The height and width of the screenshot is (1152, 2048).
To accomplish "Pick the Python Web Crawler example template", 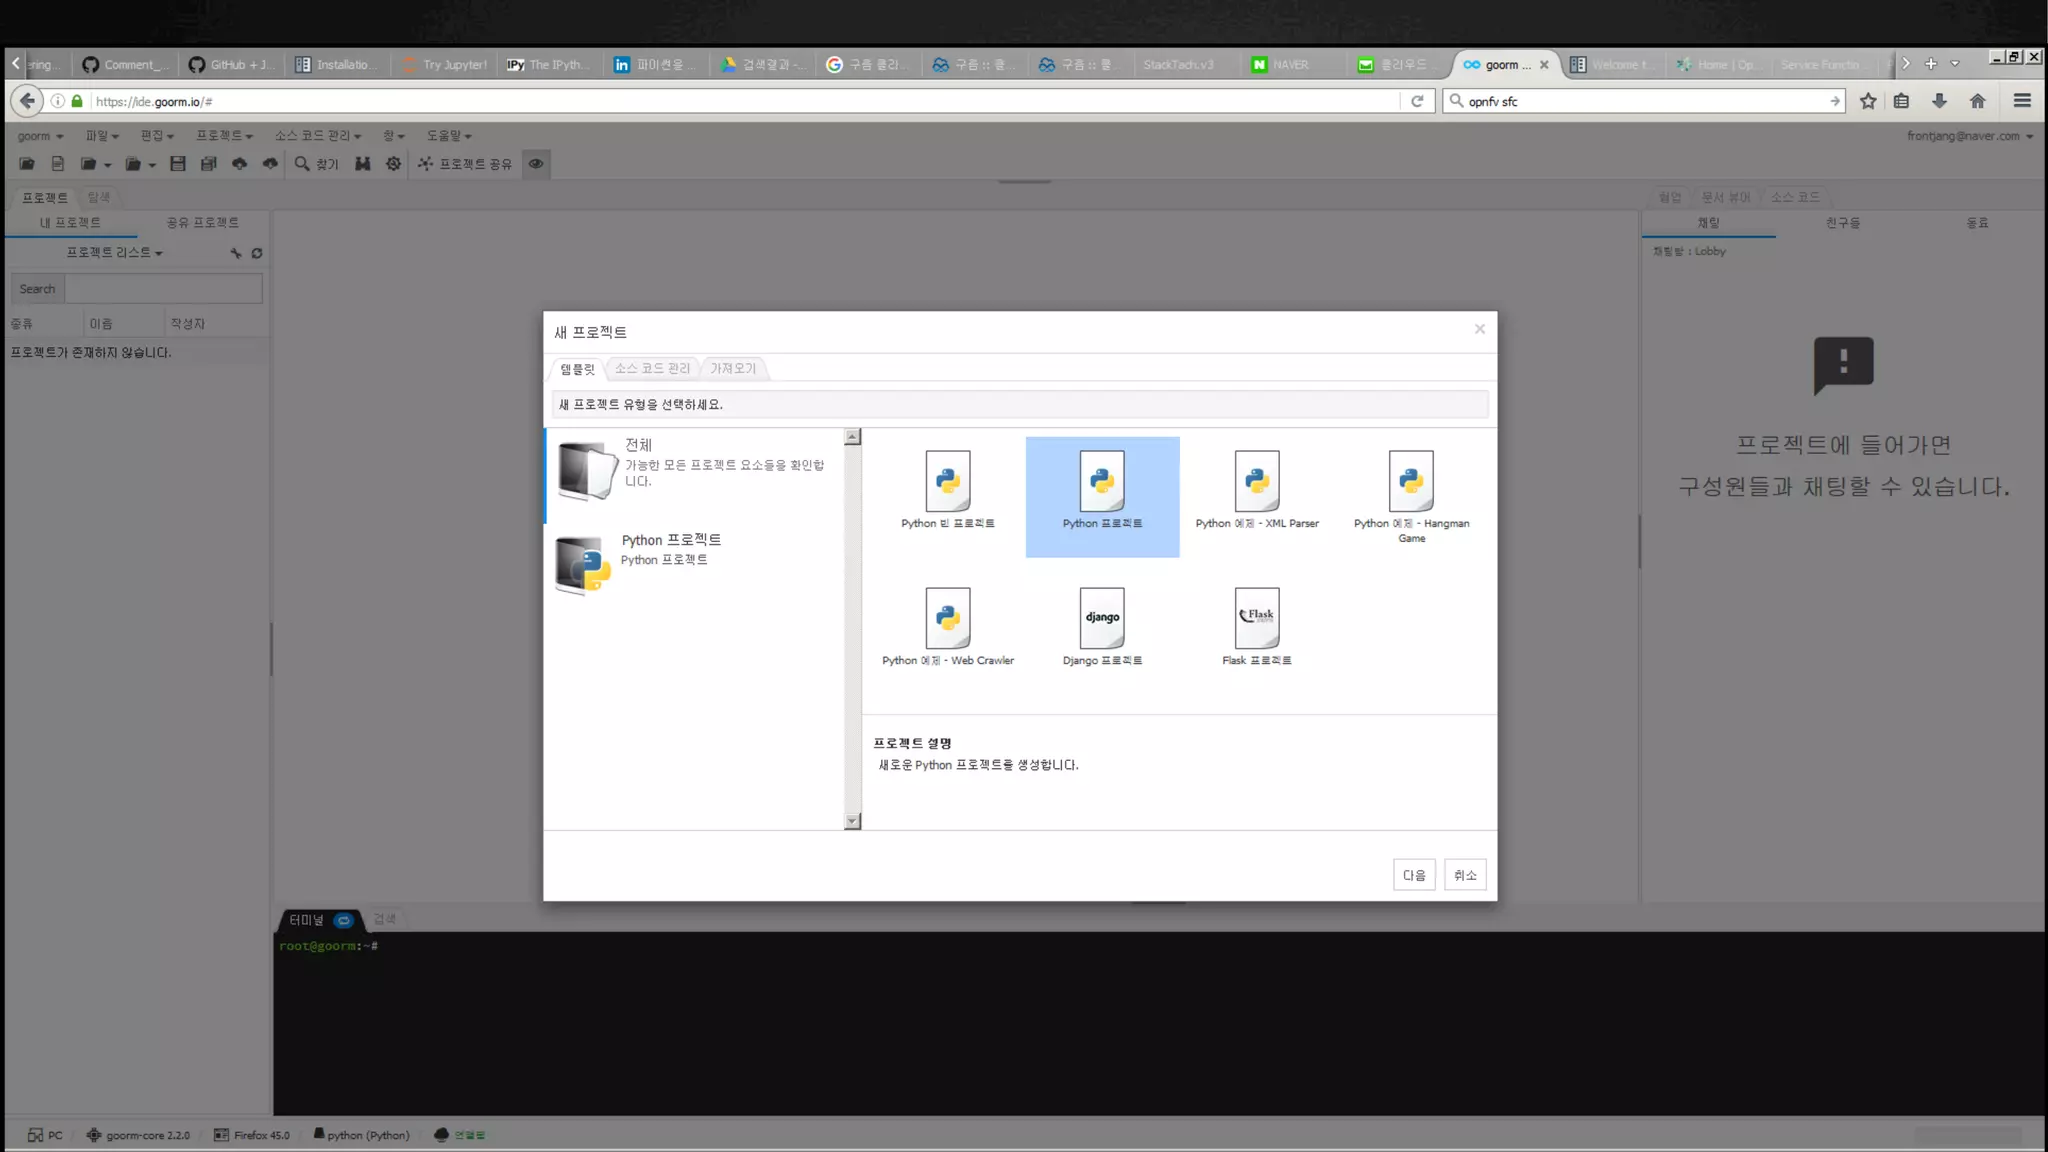I will pos(947,618).
